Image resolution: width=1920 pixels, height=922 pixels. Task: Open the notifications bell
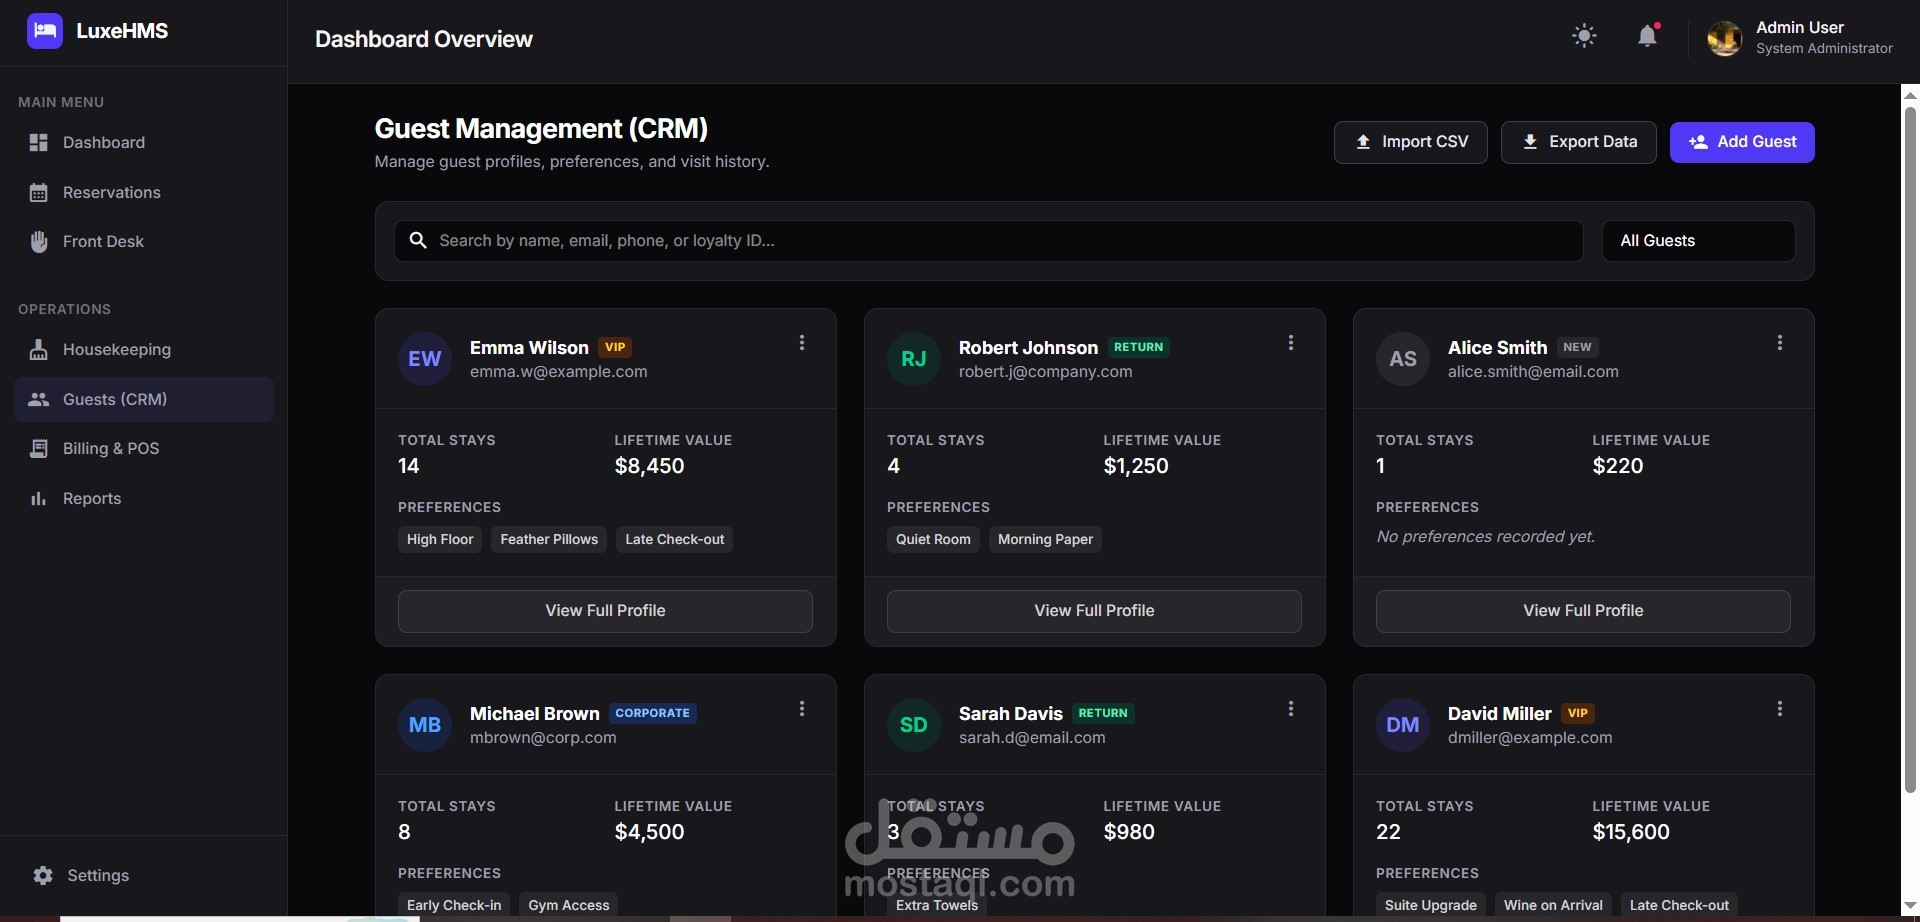point(1647,36)
